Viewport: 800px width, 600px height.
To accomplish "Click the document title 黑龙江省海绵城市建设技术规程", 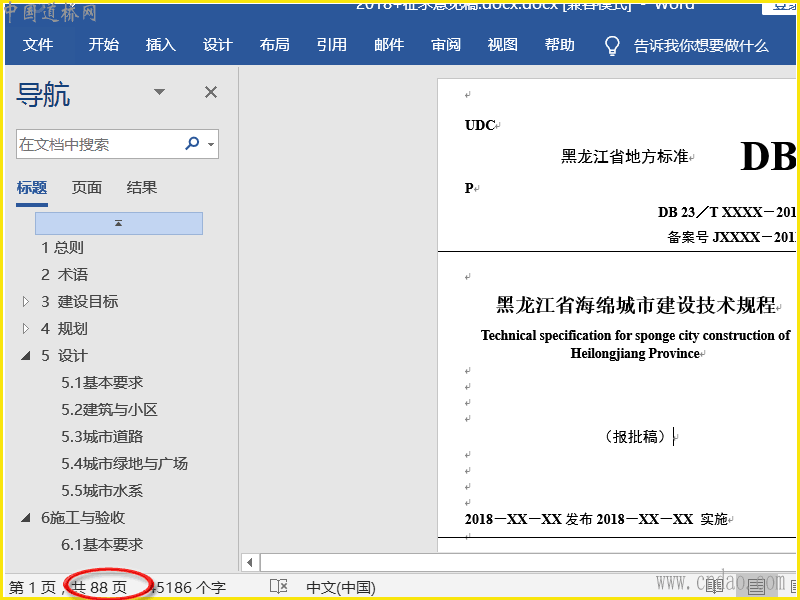I will click(x=636, y=306).
